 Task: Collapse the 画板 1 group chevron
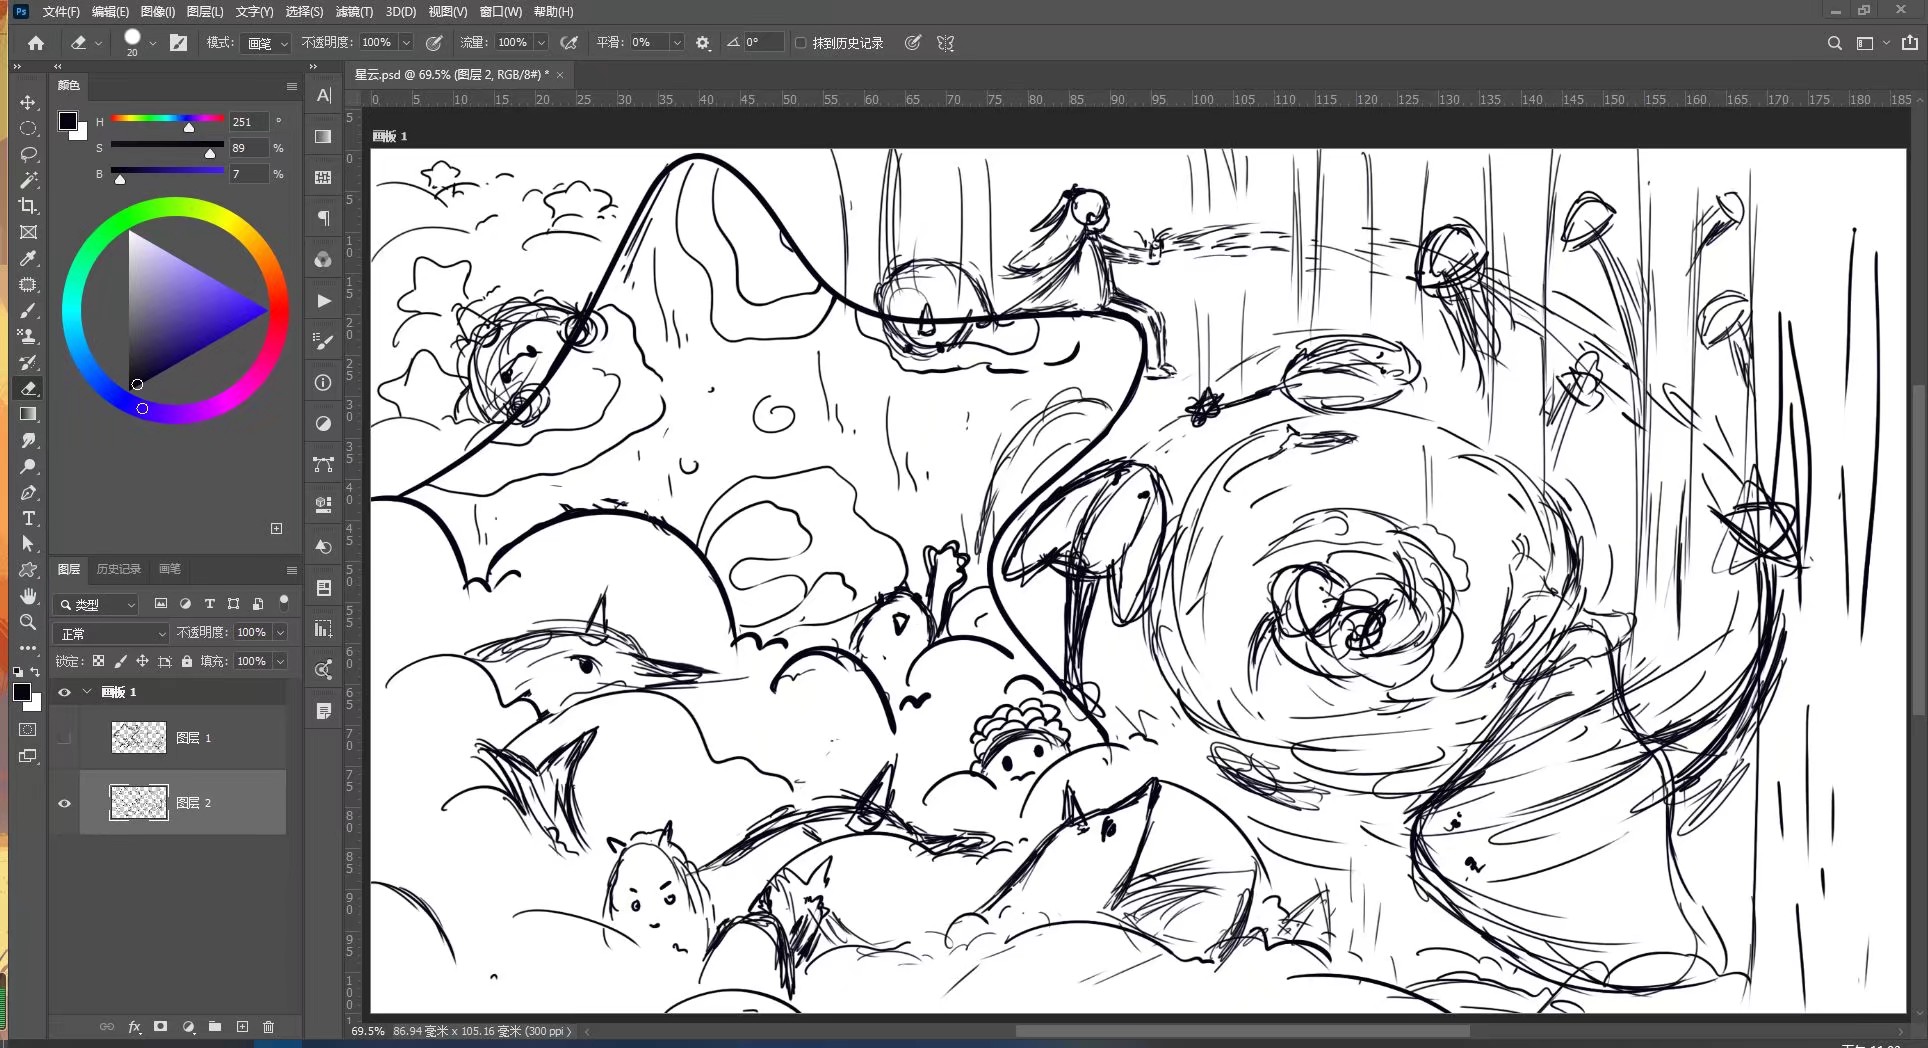(x=87, y=692)
